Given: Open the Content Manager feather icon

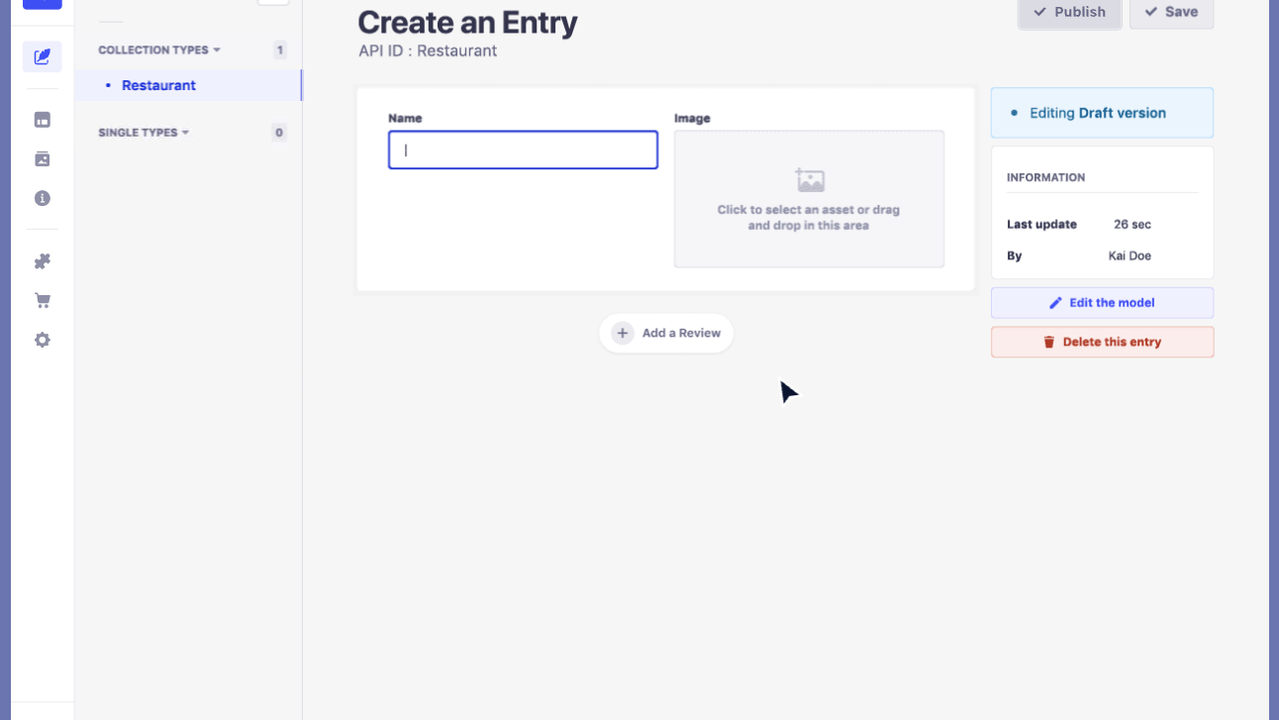Looking at the screenshot, I should [42, 57].
